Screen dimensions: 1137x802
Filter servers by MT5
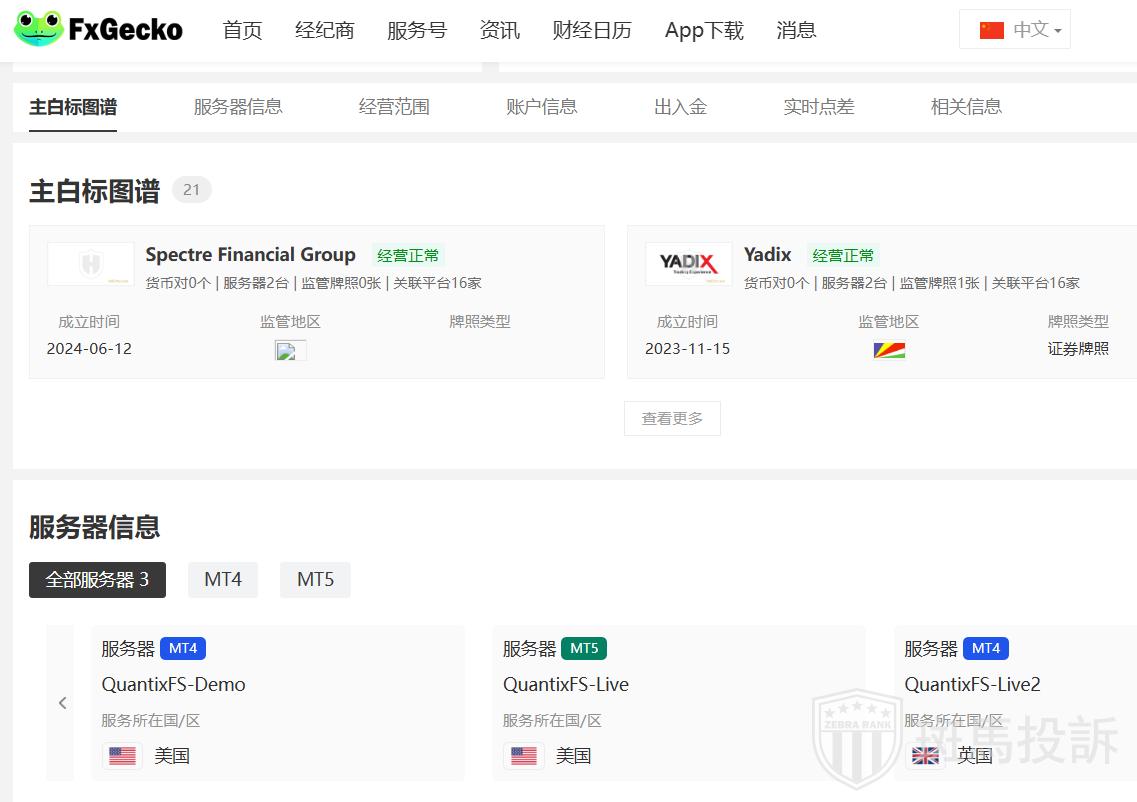pyautogui.click(x=315, y=580)
